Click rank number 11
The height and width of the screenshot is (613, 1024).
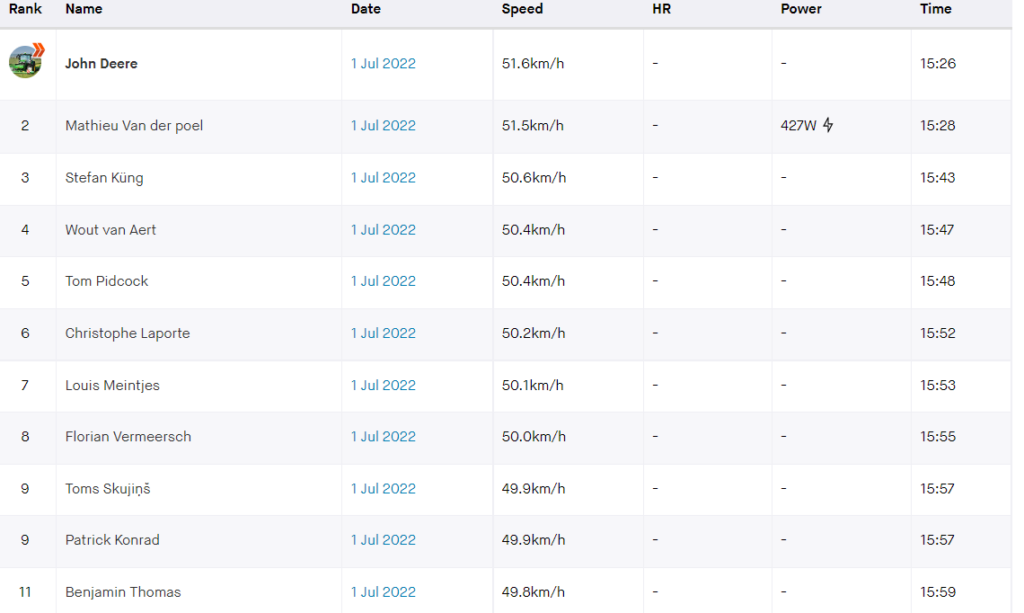[25, 592]
